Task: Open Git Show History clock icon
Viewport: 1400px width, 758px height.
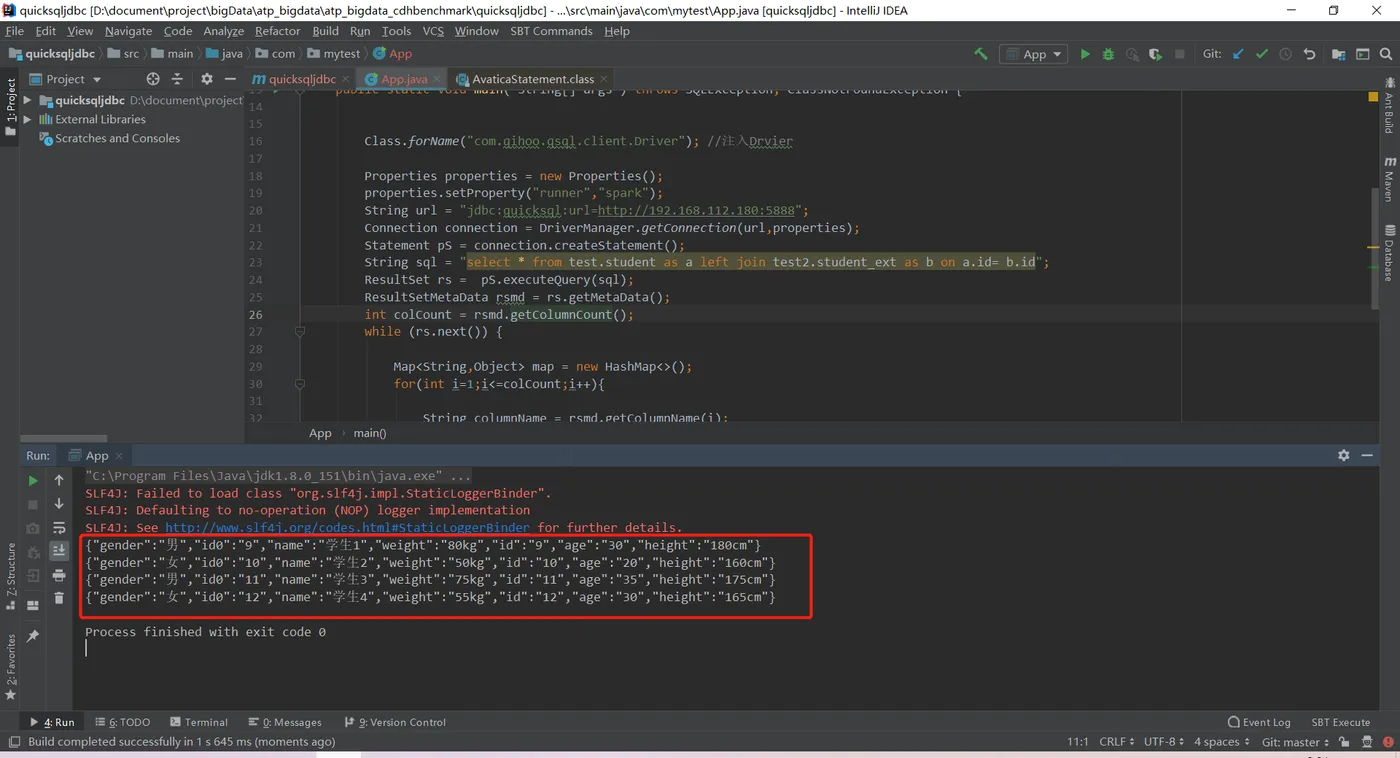Action: tap(1286, 54)
